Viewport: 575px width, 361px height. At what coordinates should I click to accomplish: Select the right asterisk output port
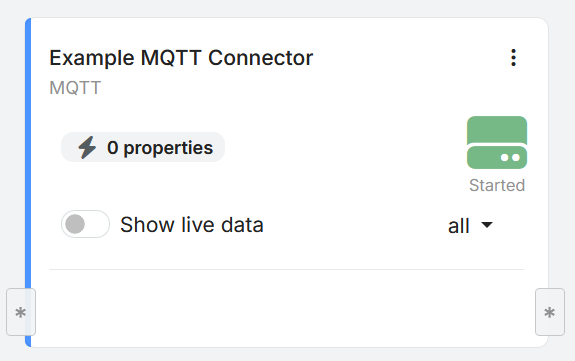(550, 312)
